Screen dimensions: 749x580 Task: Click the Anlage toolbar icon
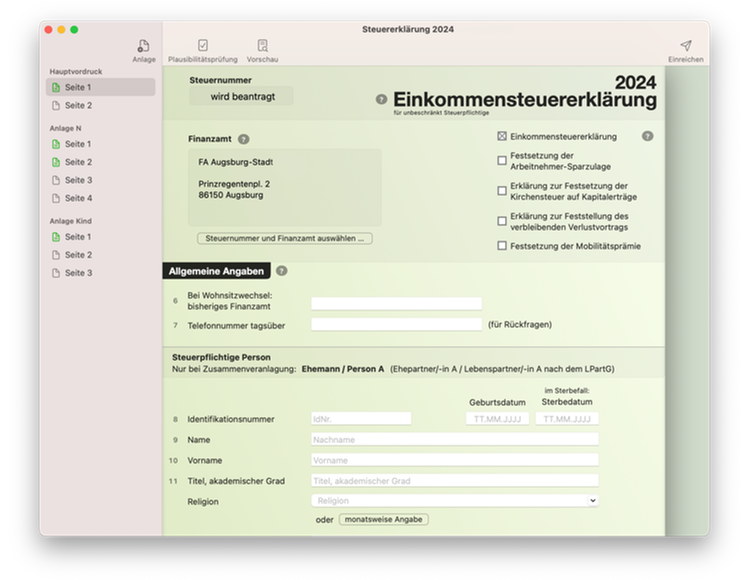[x=143, y=47]
